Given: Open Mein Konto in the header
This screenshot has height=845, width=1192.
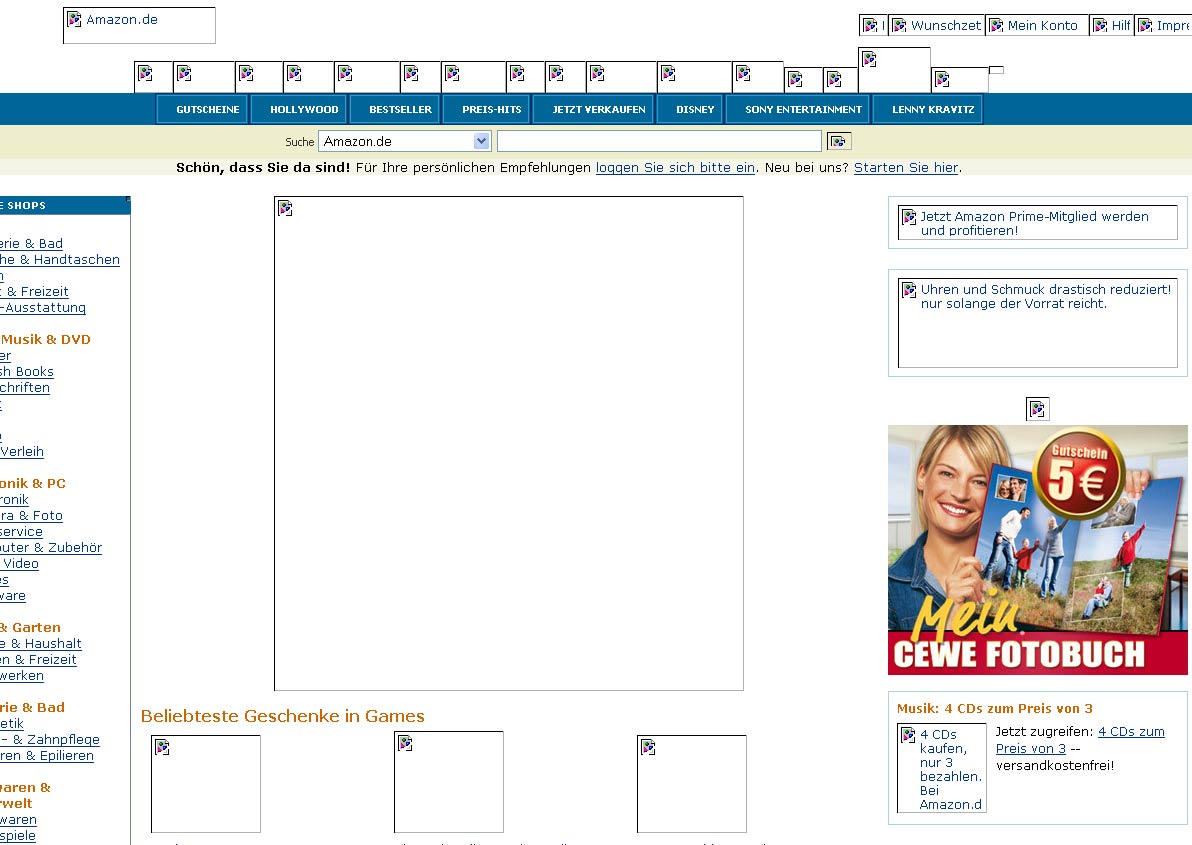Looking at the screenshot, I should 1037,26.
